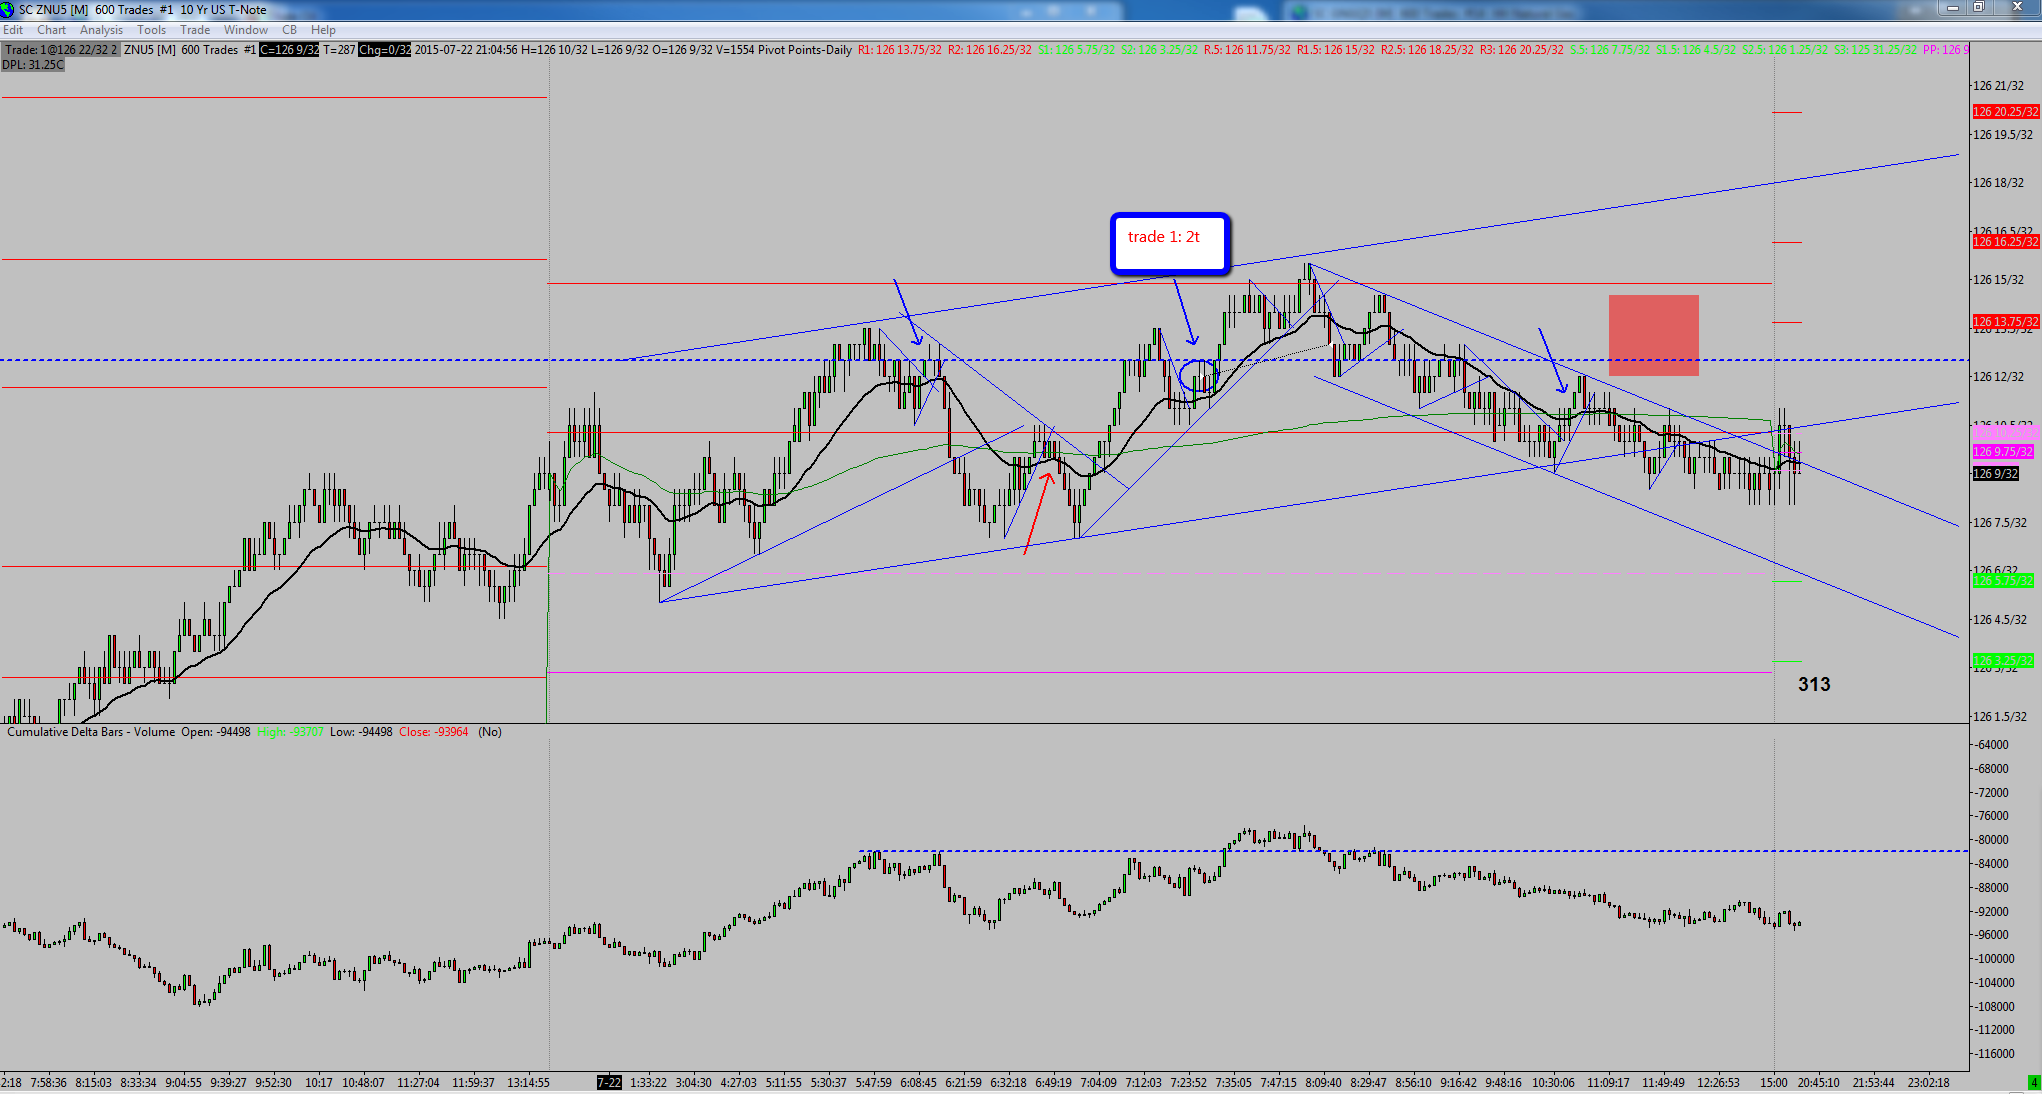The image size is (2042, 1094).
Task: Click the Sierra Chart globe icon in the title bar
Action: click(x=8, y=9)
